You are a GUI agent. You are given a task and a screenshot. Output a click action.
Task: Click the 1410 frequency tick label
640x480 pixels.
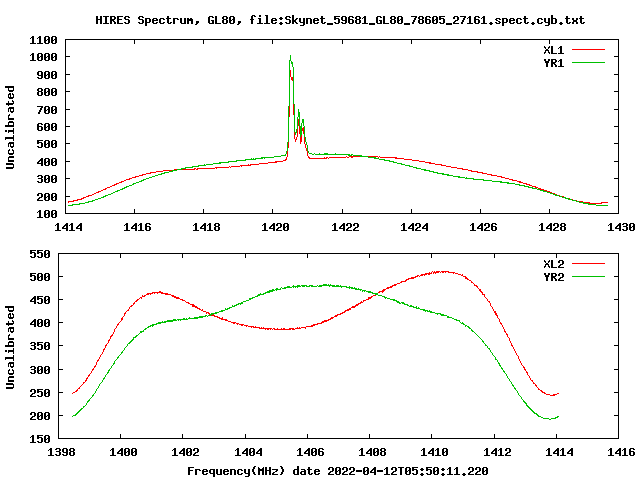point(434,452)
